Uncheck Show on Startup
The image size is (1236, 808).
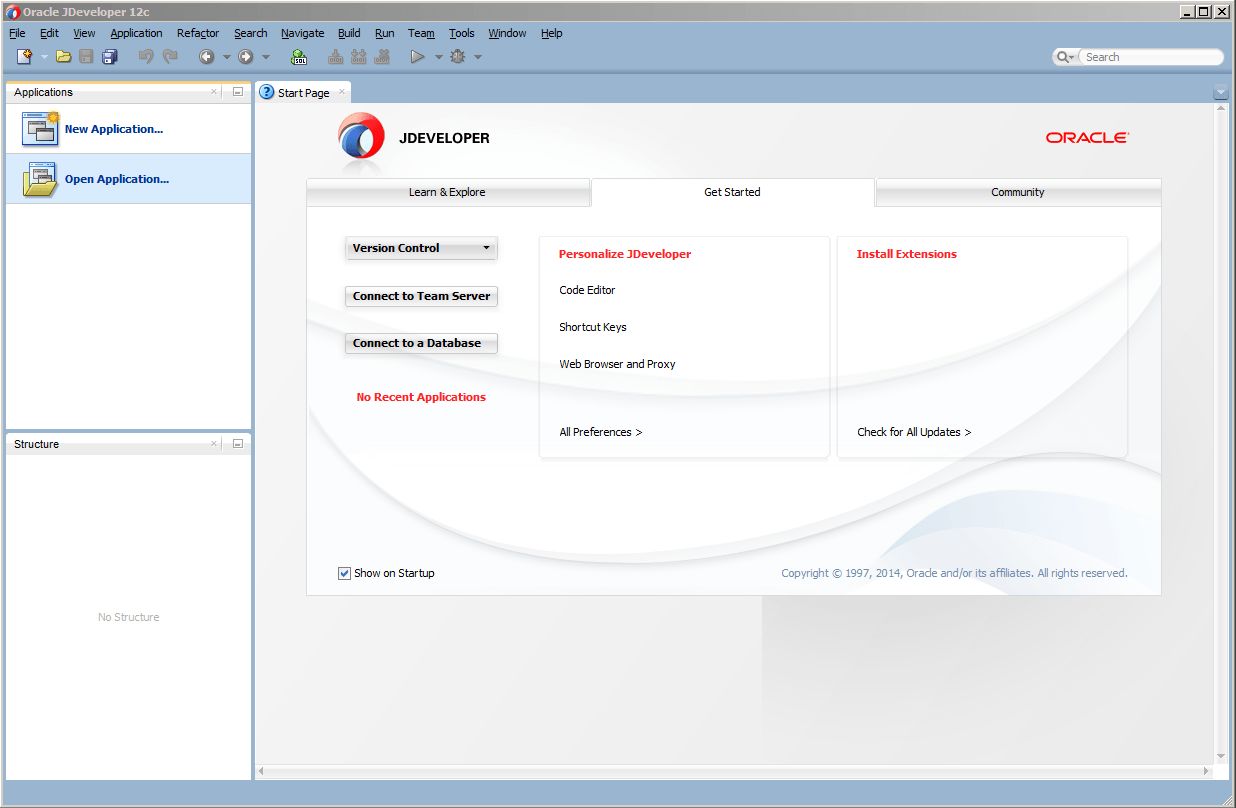343,572
